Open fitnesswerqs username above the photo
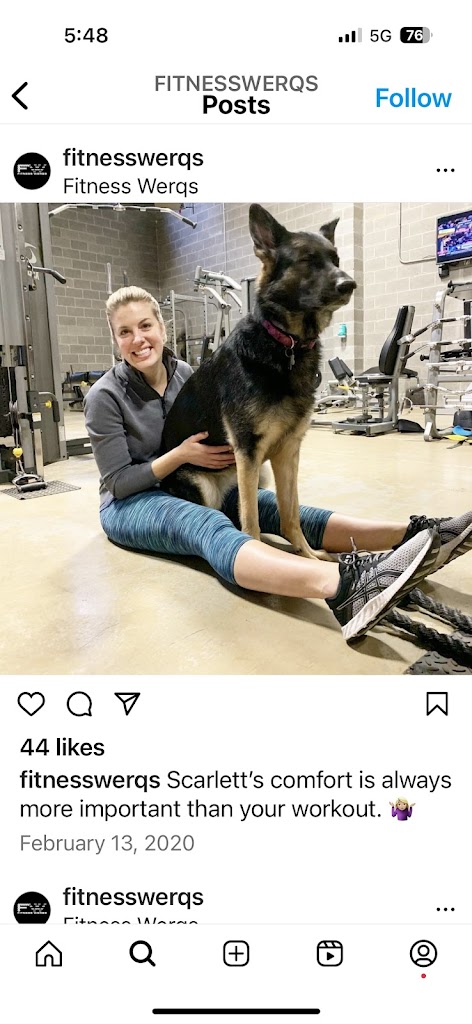Viewport: 472px width, 1024px height. (x=133, y=157)
